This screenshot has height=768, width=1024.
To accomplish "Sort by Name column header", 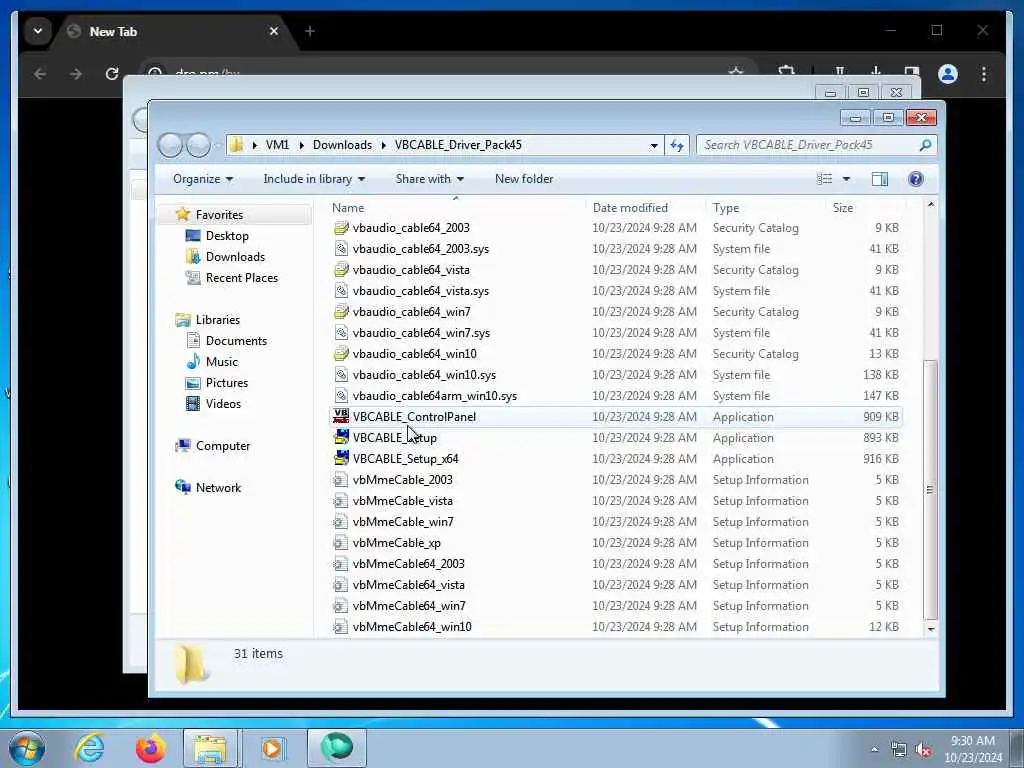I will pyautogui.click(x=347, y=208).
